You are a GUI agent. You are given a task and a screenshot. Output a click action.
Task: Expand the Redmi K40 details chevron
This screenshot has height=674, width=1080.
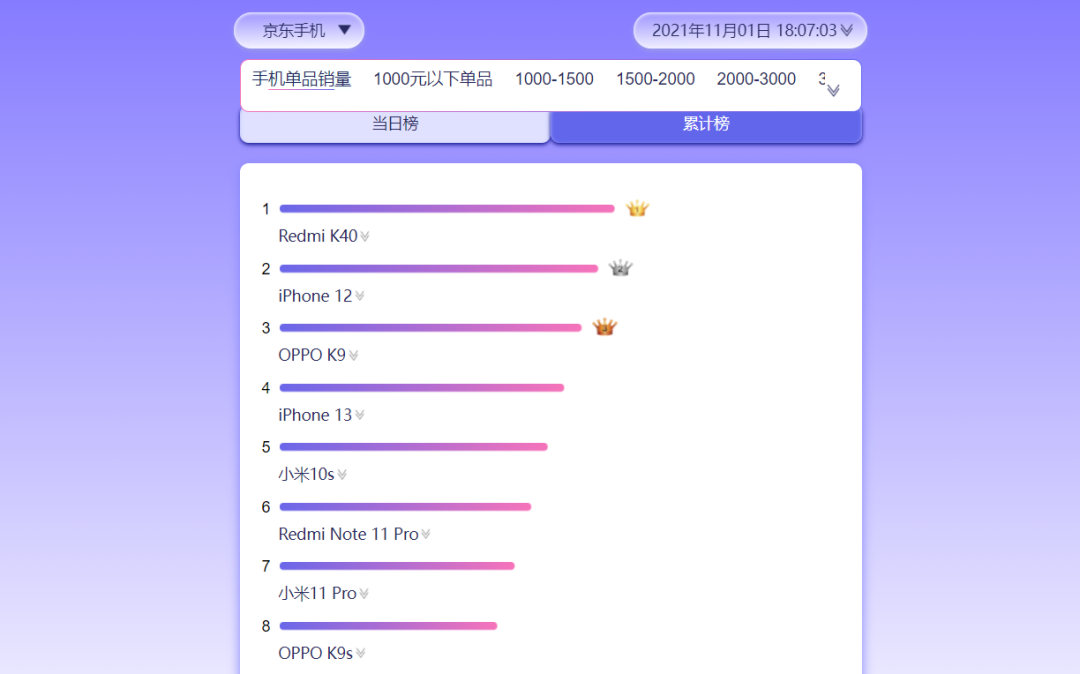(x=365, y=237)
